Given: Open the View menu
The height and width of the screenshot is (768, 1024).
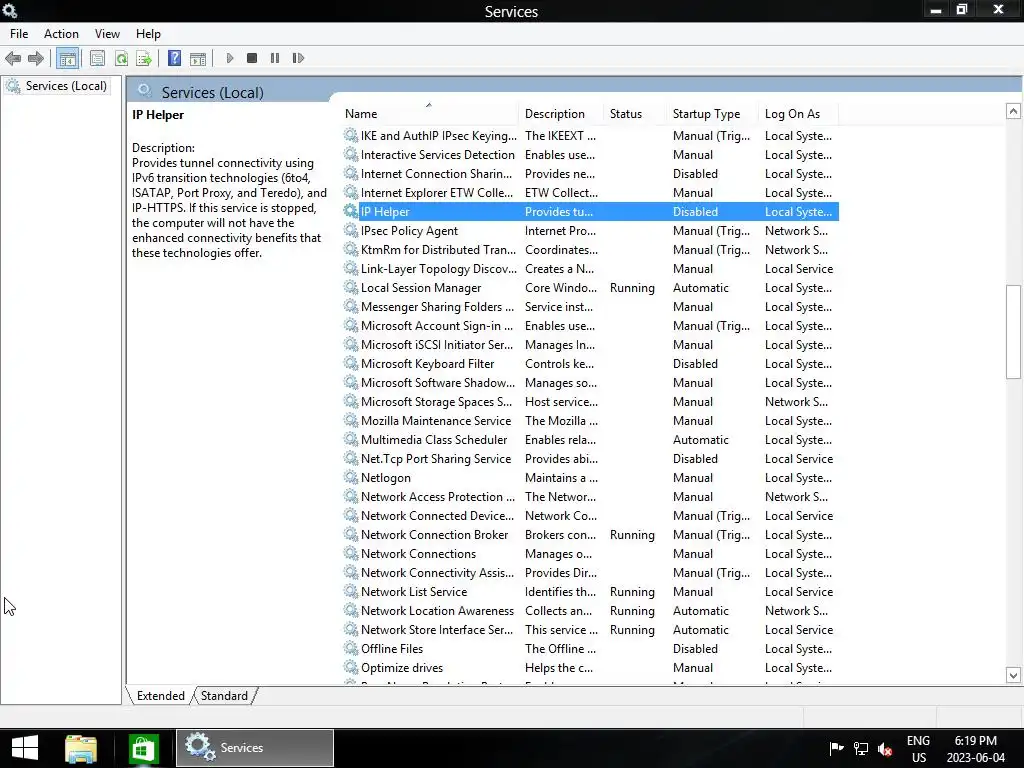Looking at the screenshot, I should (107, 34).
